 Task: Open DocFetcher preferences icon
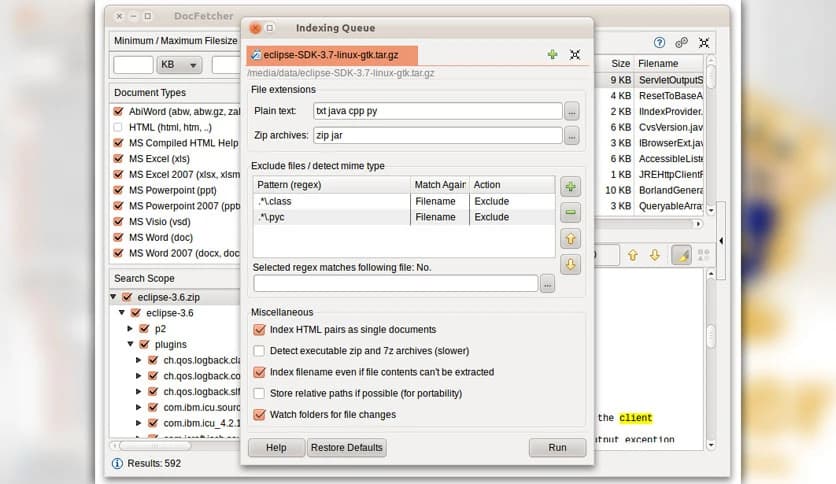(681, 43)
